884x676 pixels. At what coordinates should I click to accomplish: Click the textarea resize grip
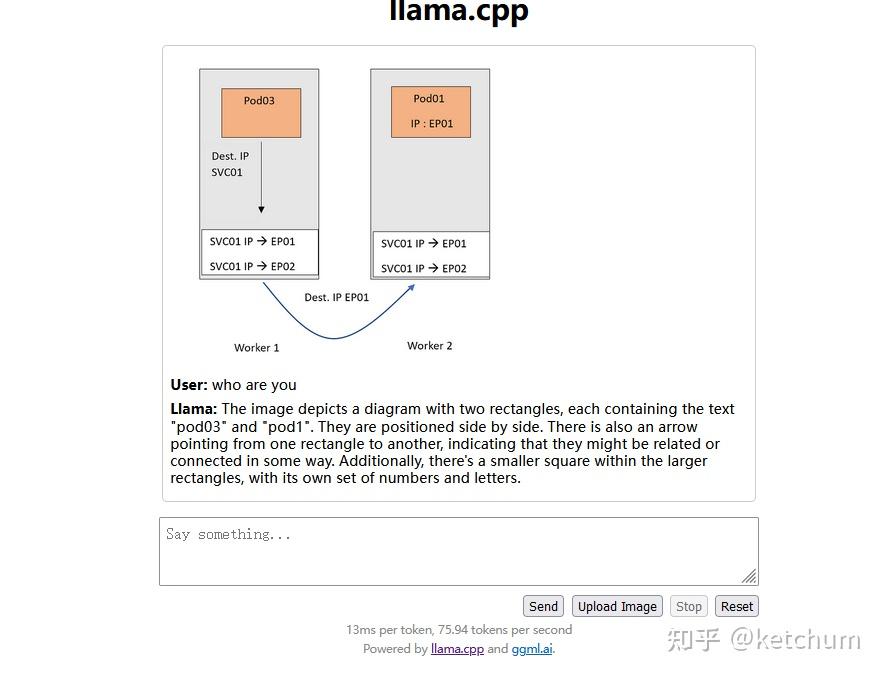749,574
